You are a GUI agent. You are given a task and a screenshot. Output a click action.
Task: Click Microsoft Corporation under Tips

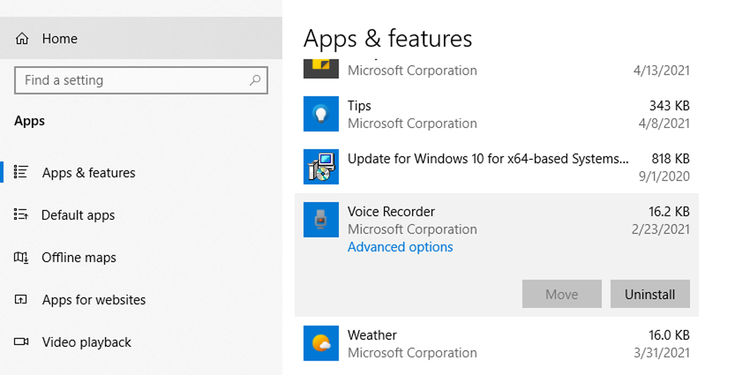pyautogui.click(x=412, y=123)
